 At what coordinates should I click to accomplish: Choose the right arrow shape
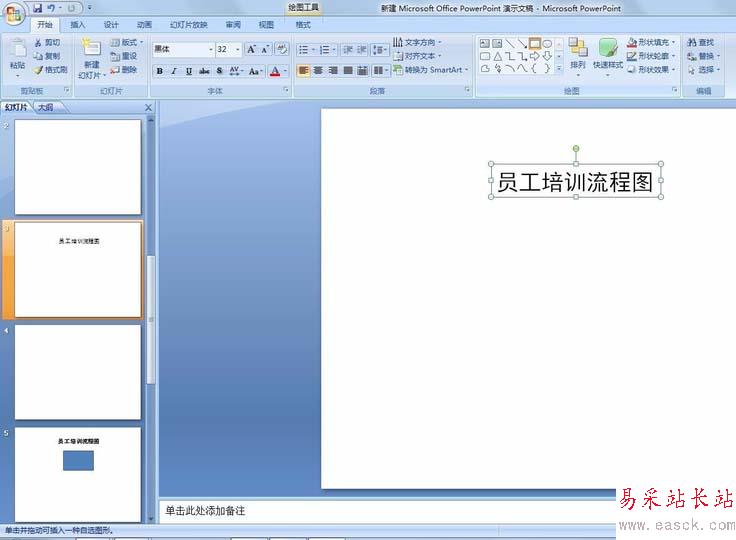coord(535,56)
